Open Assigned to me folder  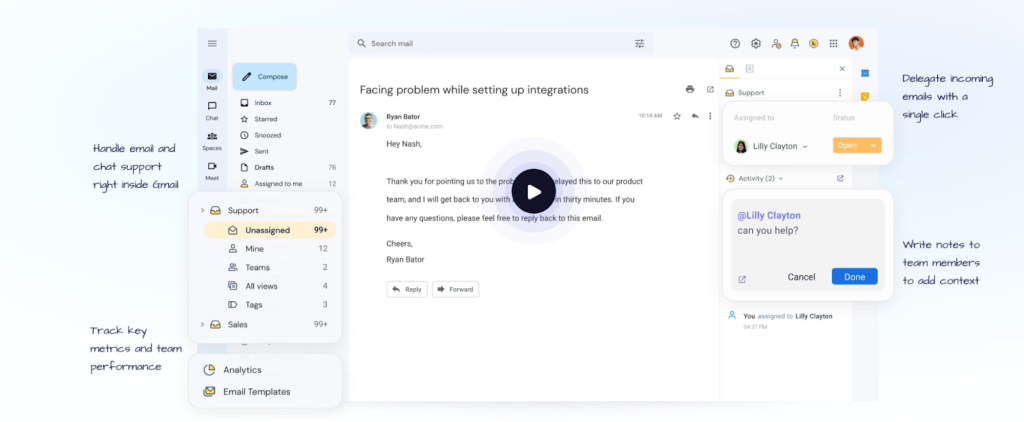(287, 184)
